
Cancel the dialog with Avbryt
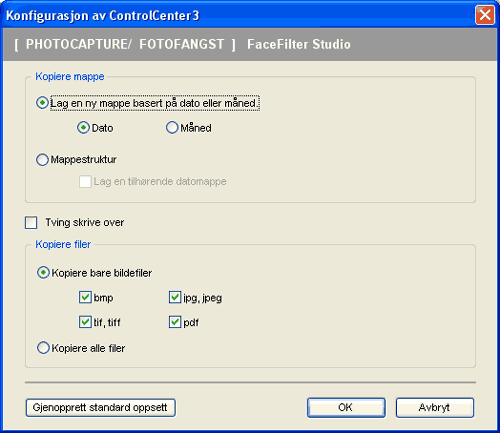435,407
